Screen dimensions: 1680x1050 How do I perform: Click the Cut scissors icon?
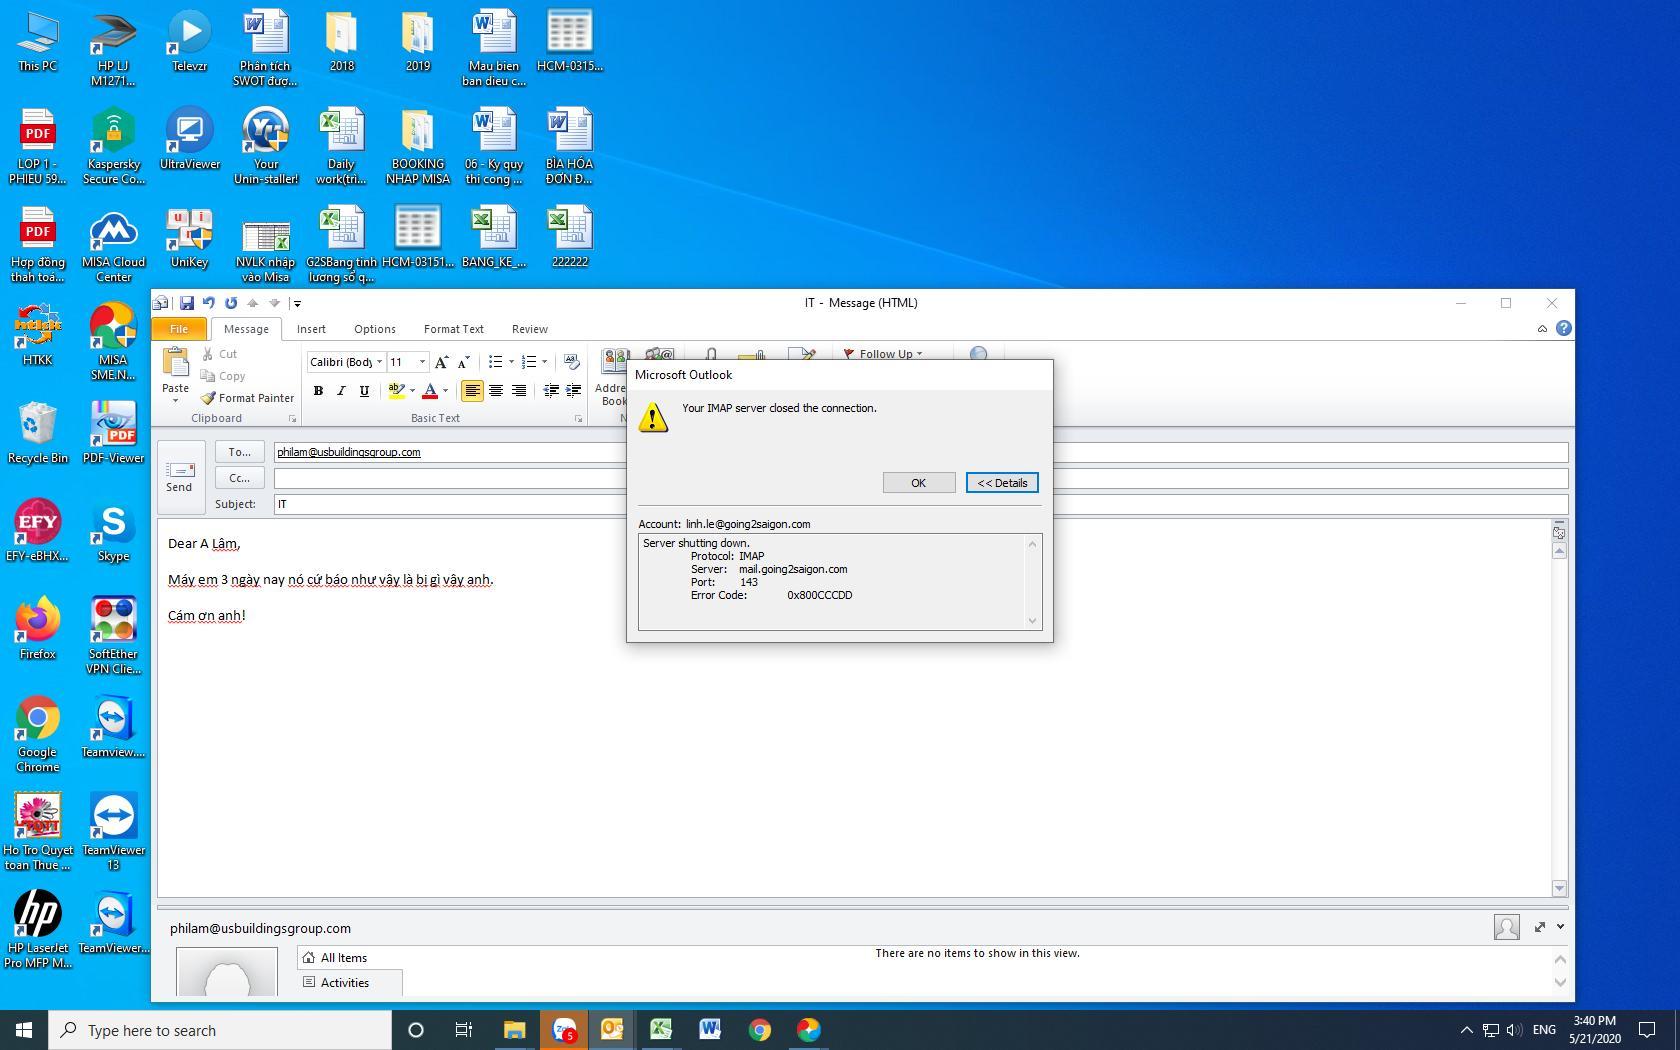click(208, 354)
